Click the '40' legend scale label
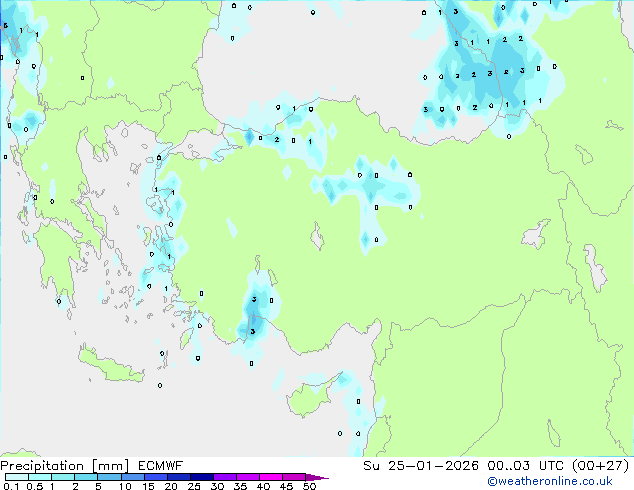The image size is (634, 490). click(x=263, y=486)
